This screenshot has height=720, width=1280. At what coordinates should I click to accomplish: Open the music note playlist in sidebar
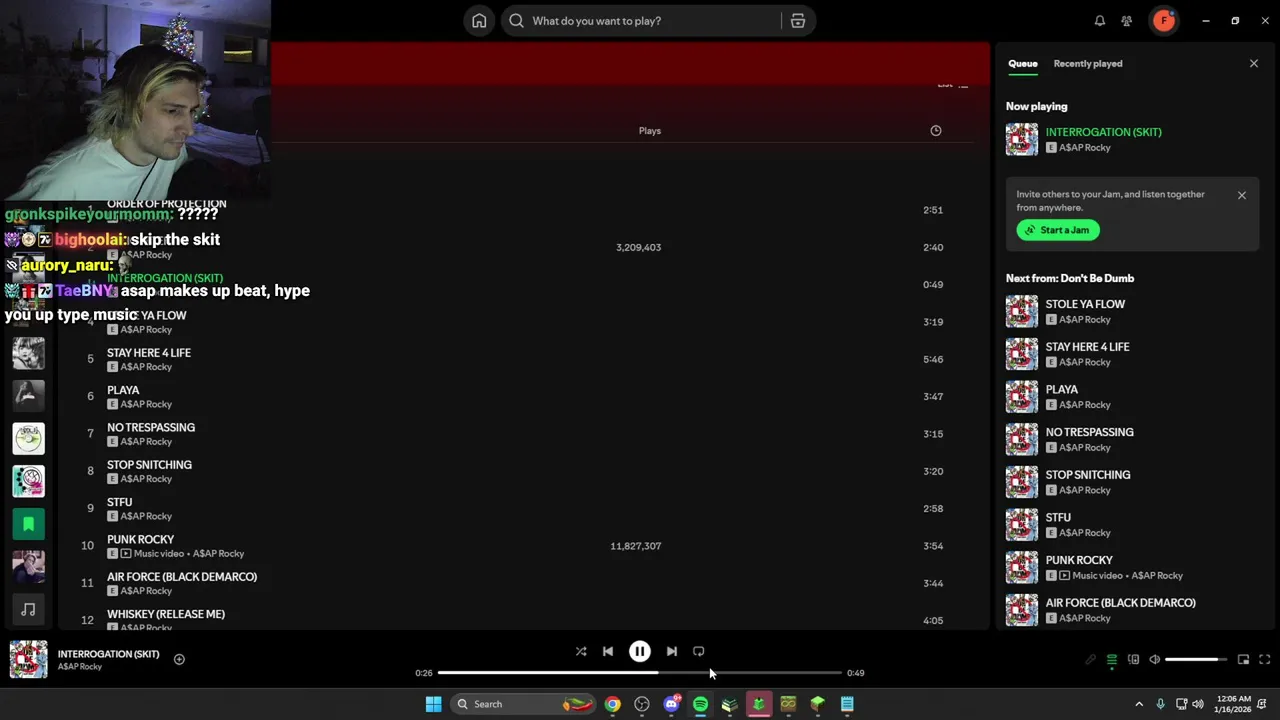tap(28, 609)
